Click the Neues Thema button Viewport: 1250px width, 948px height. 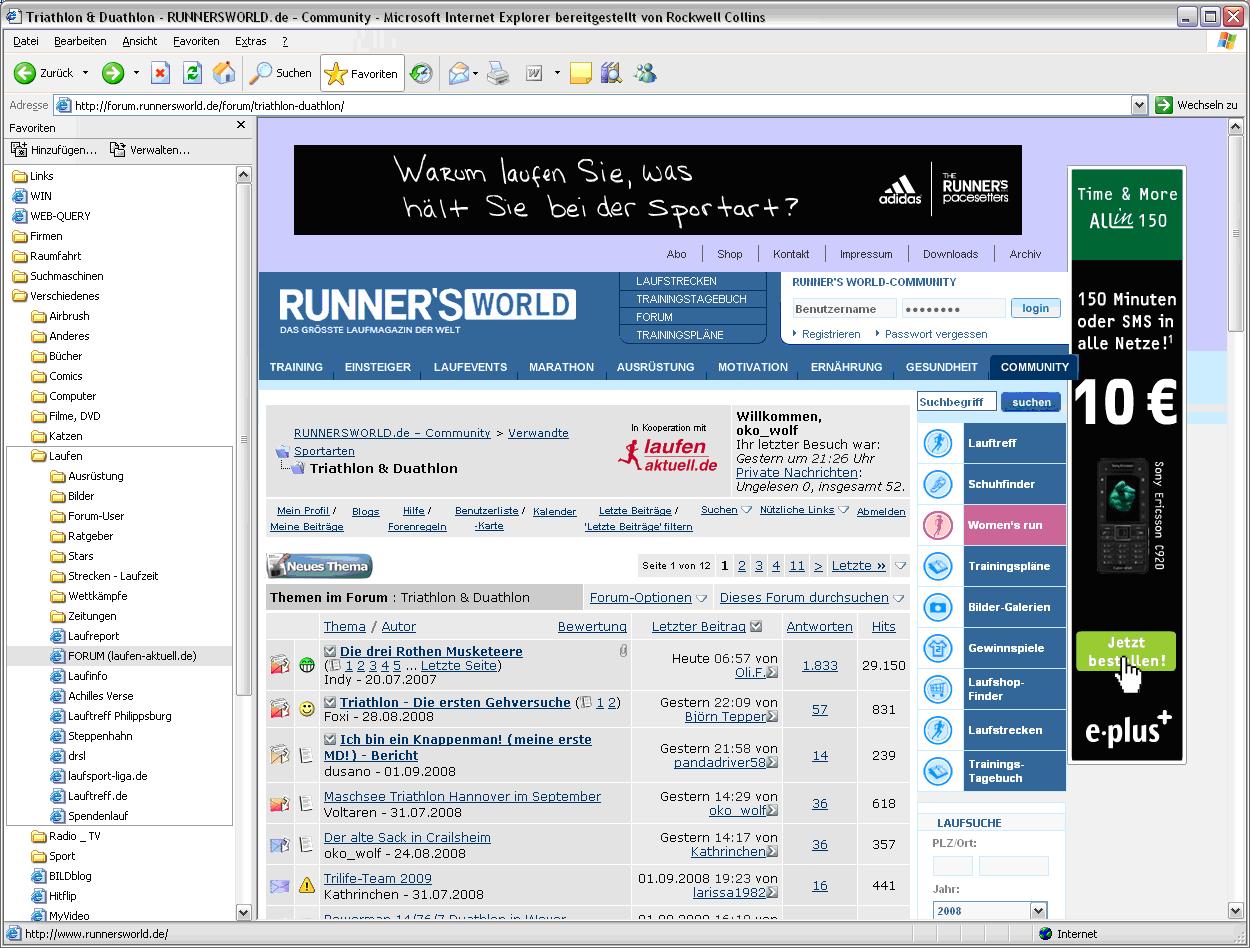click(x=320, y=566)
